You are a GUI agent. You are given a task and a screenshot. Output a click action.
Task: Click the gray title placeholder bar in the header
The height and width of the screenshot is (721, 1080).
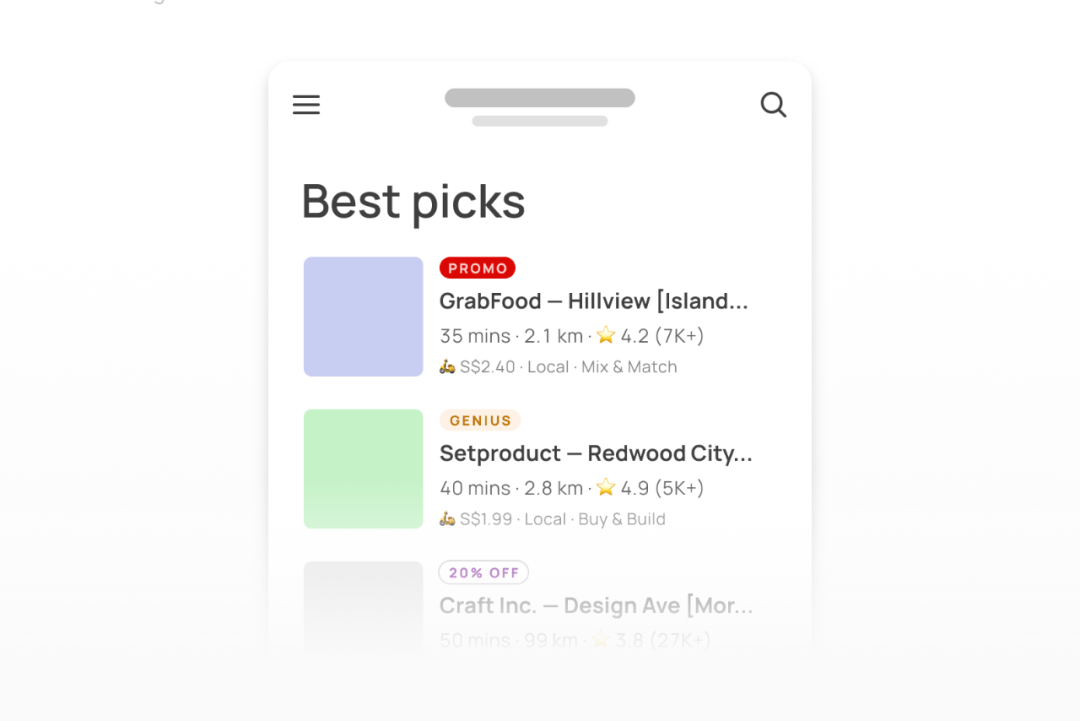pyautogui.click(x=540, y=98)
